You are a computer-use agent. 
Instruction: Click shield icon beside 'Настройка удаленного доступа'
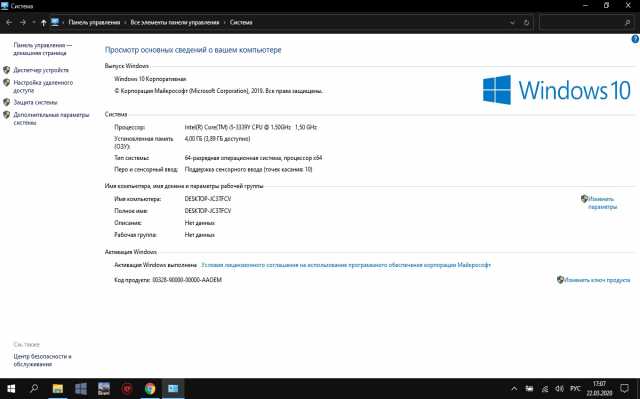point(7,83)
